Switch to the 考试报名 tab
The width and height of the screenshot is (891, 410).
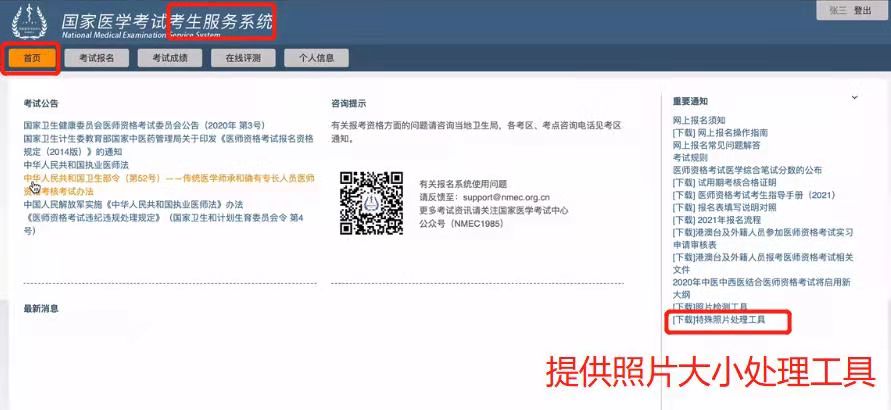point(97,58)
